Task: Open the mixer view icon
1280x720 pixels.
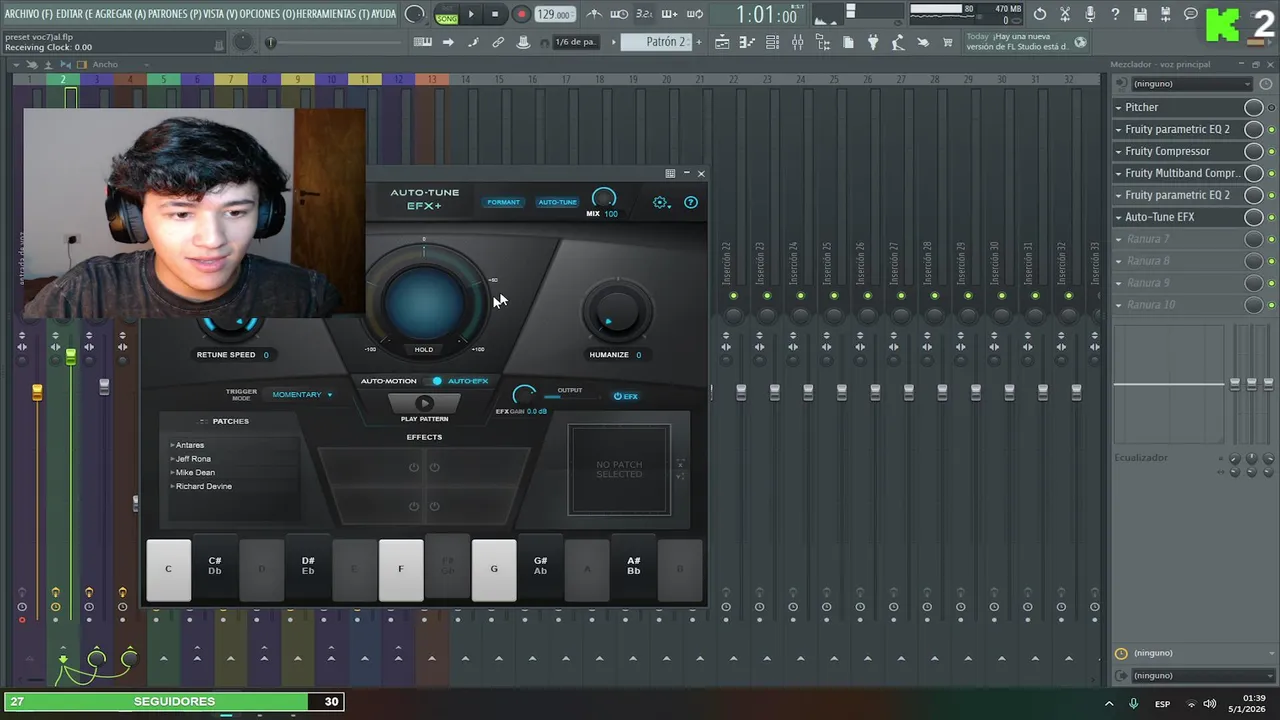Action: click(x=797, y=42)
